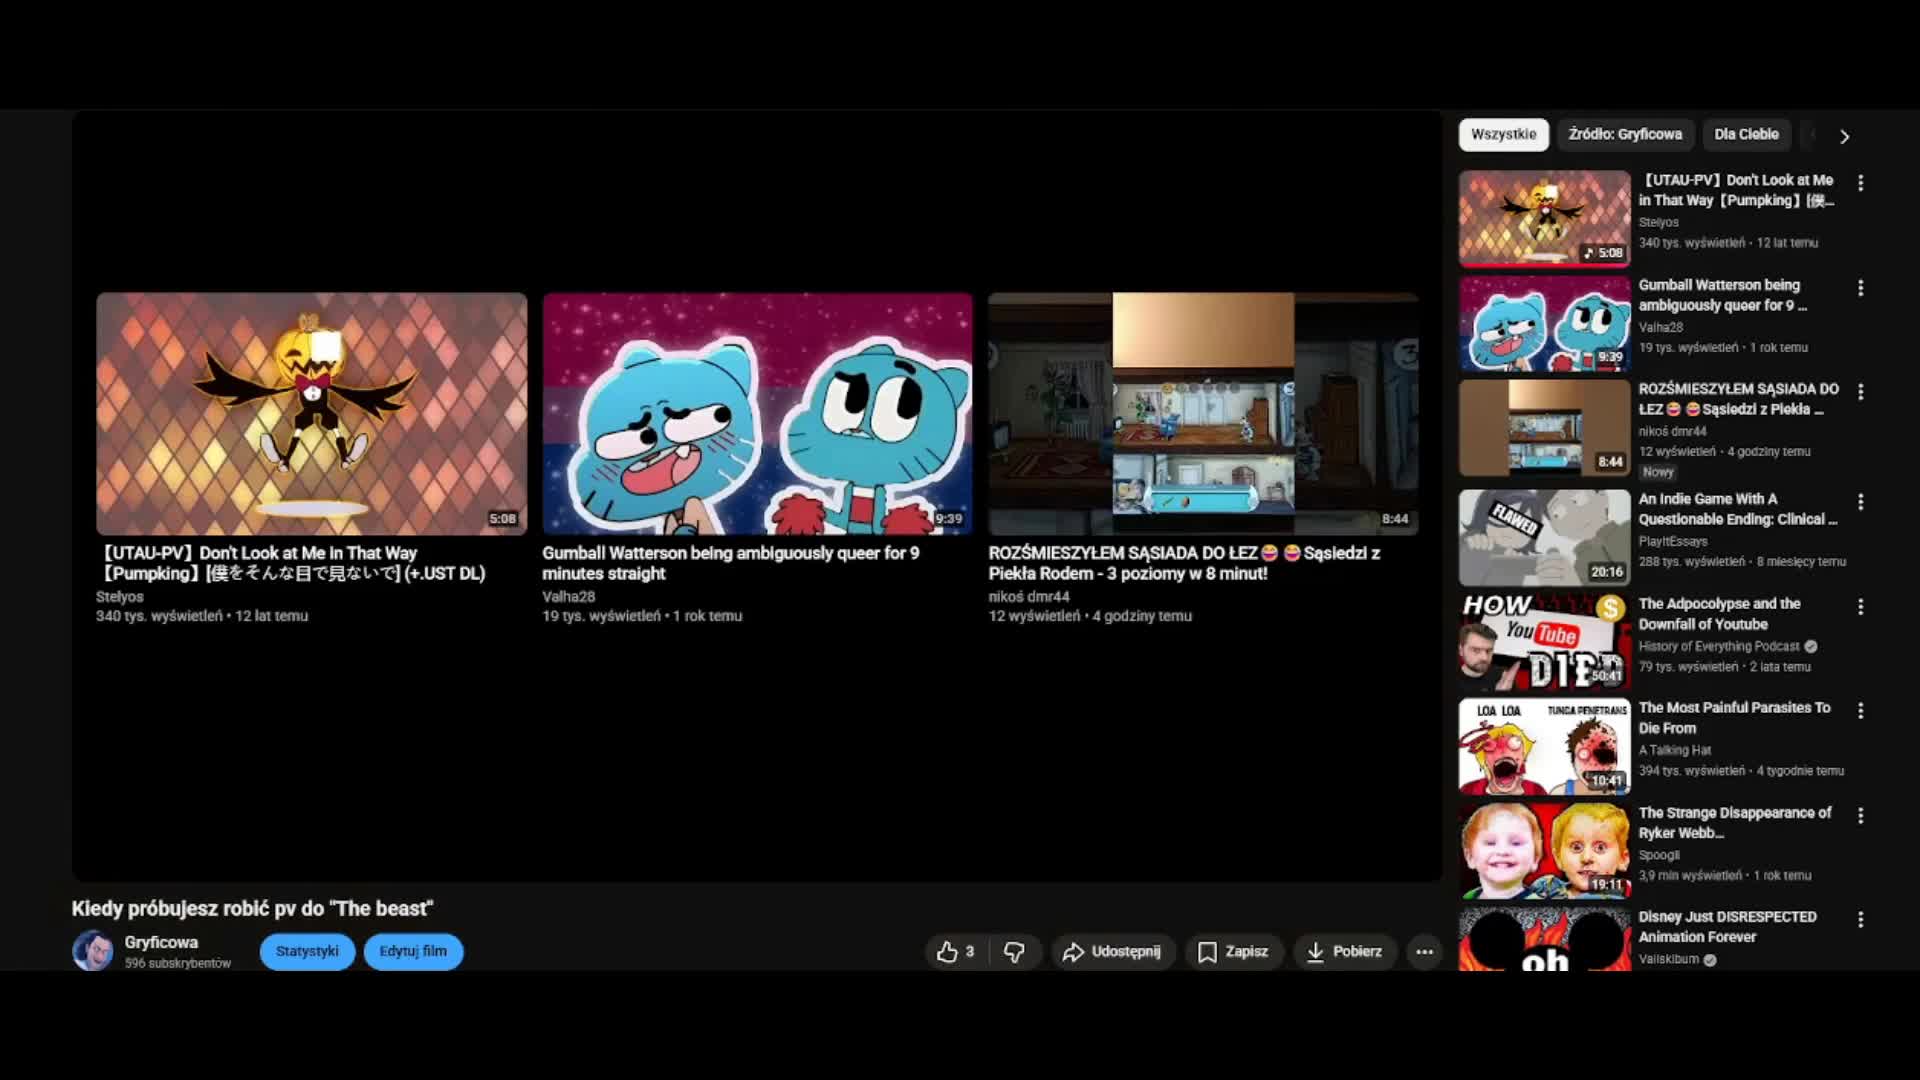Viewport: 1920px width, 1080px height.
Task: Click the thumbs-up like icon
Action: pos(947,952)
